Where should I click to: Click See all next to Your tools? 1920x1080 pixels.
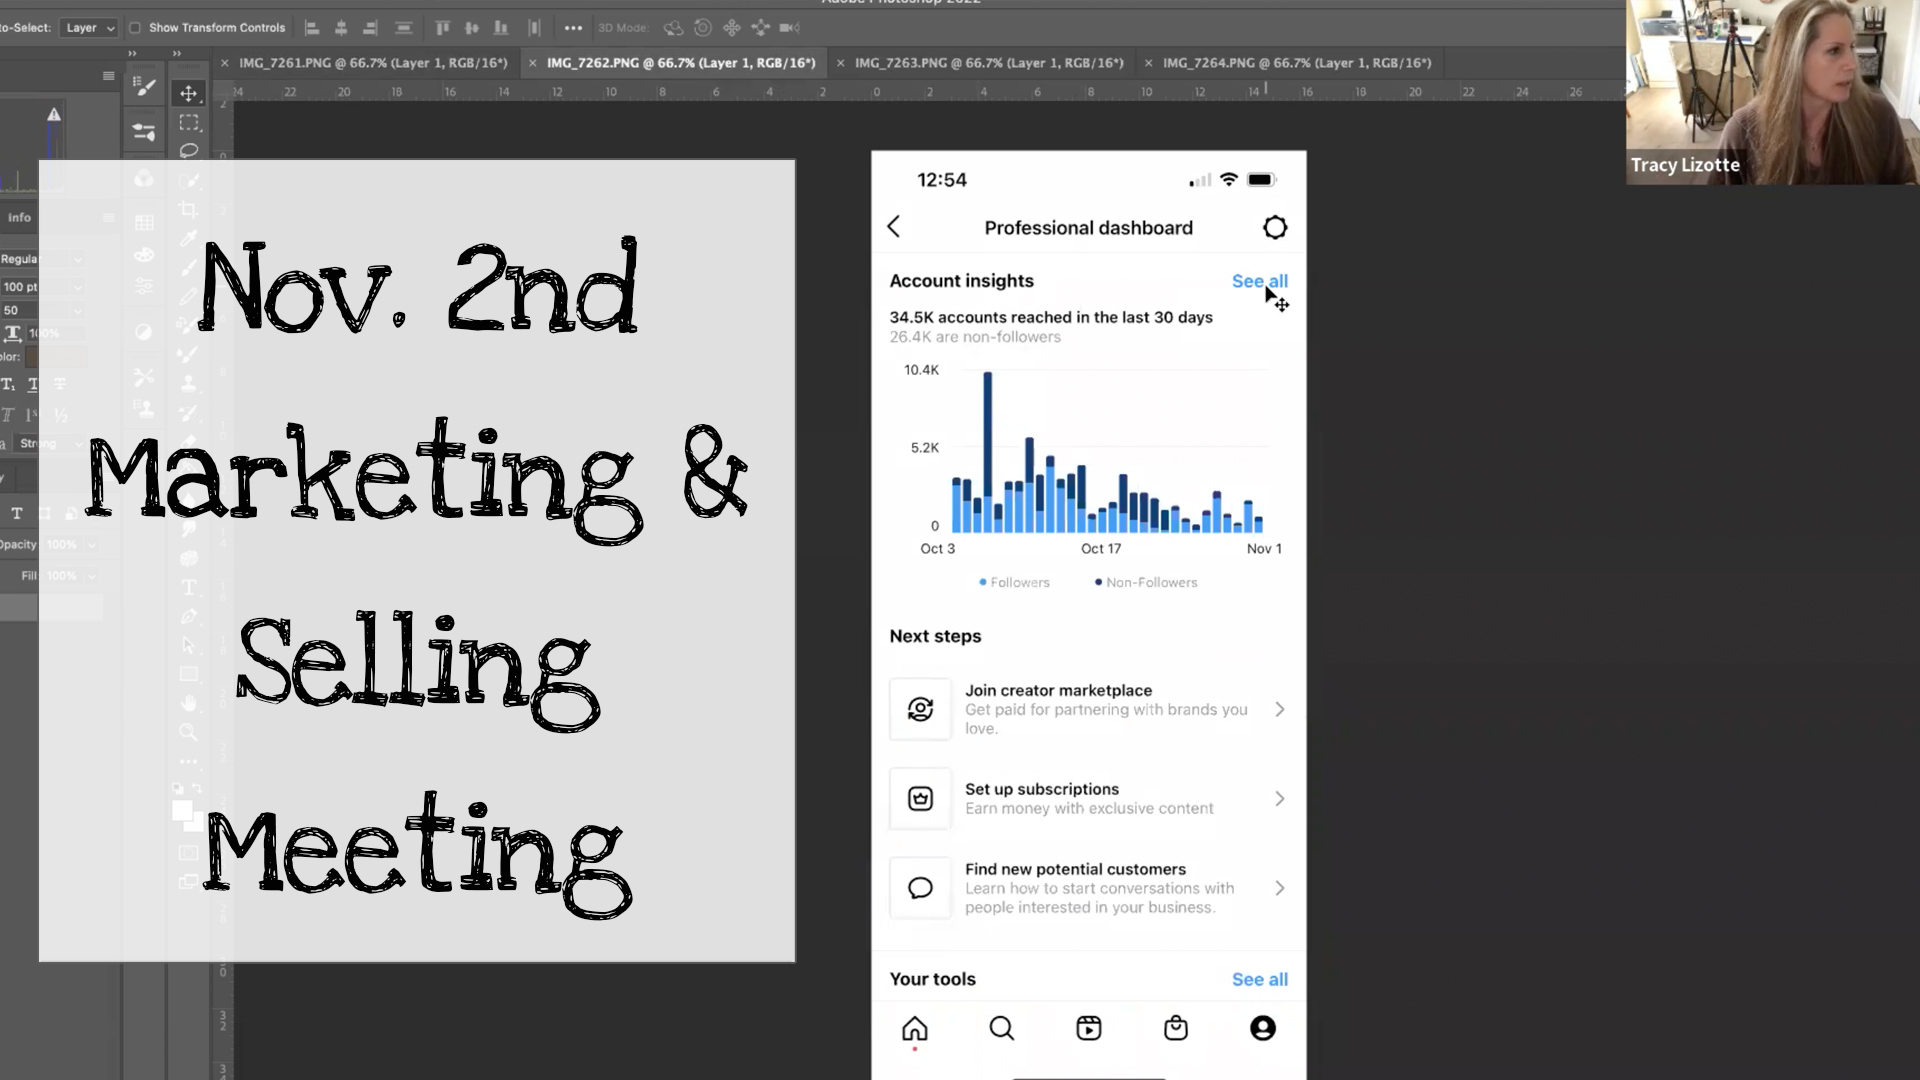click(1260, 979)
